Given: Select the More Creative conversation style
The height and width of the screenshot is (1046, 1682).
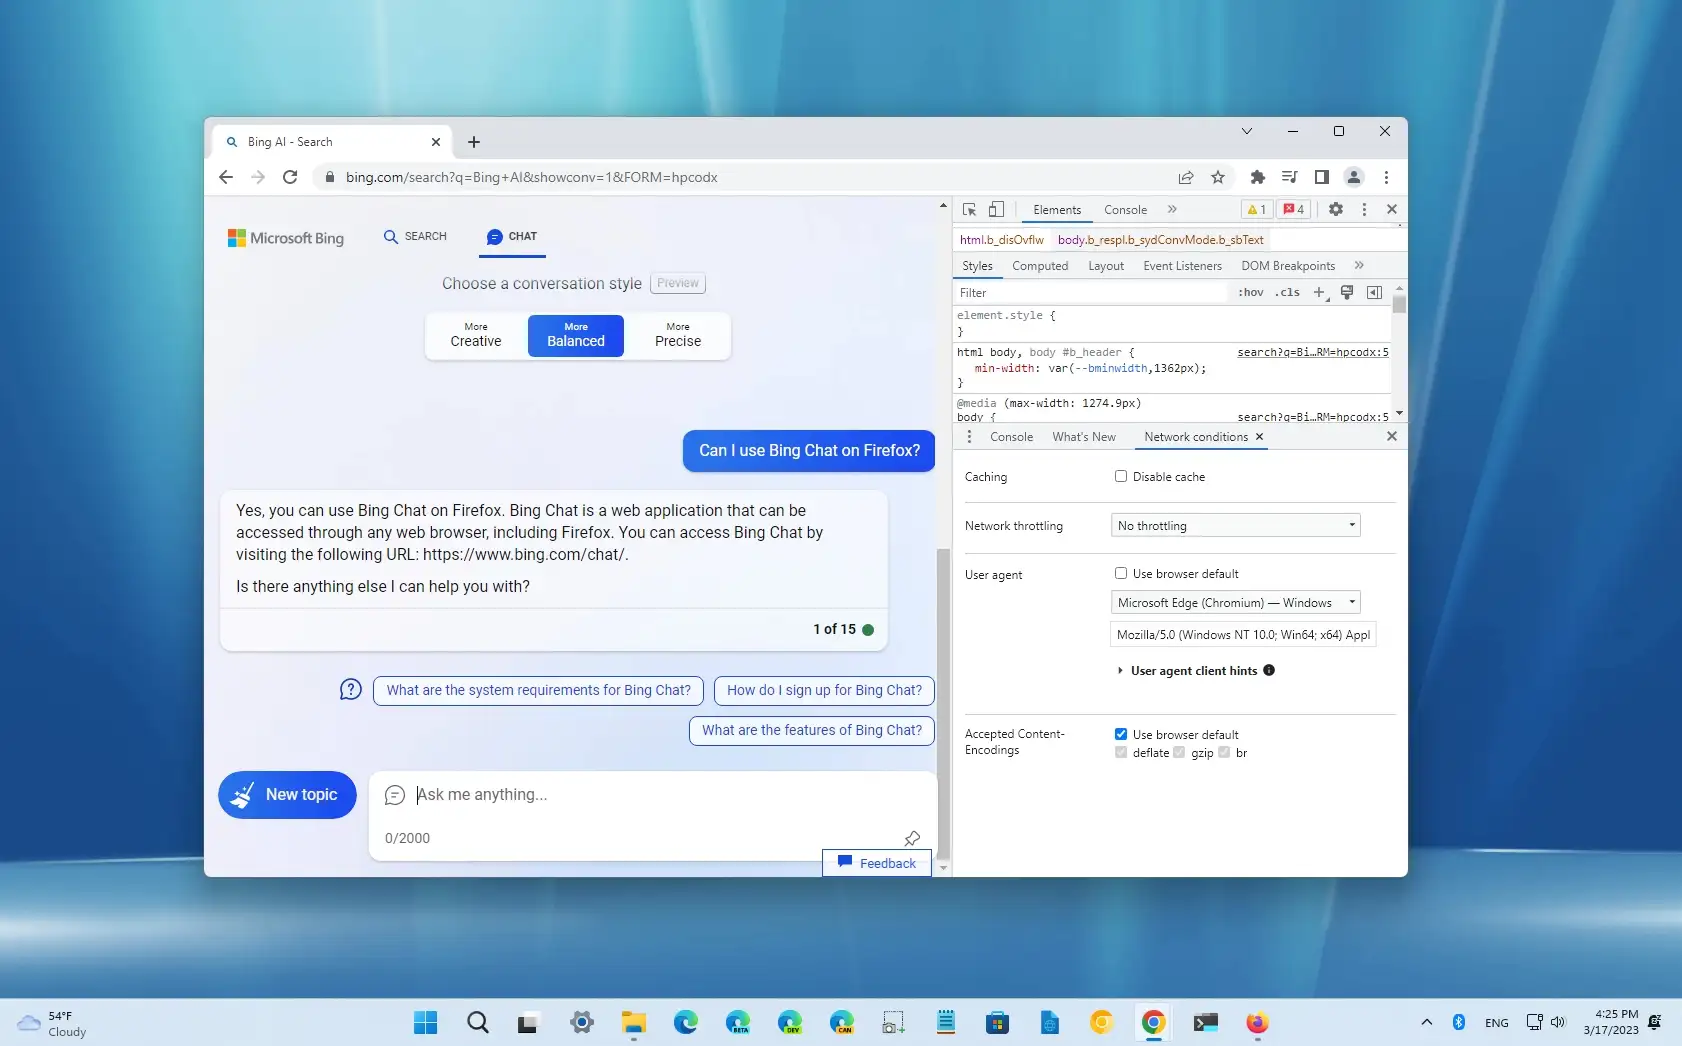Looking at the screenshot, I should pyautogui.click(x=475, y=335).
